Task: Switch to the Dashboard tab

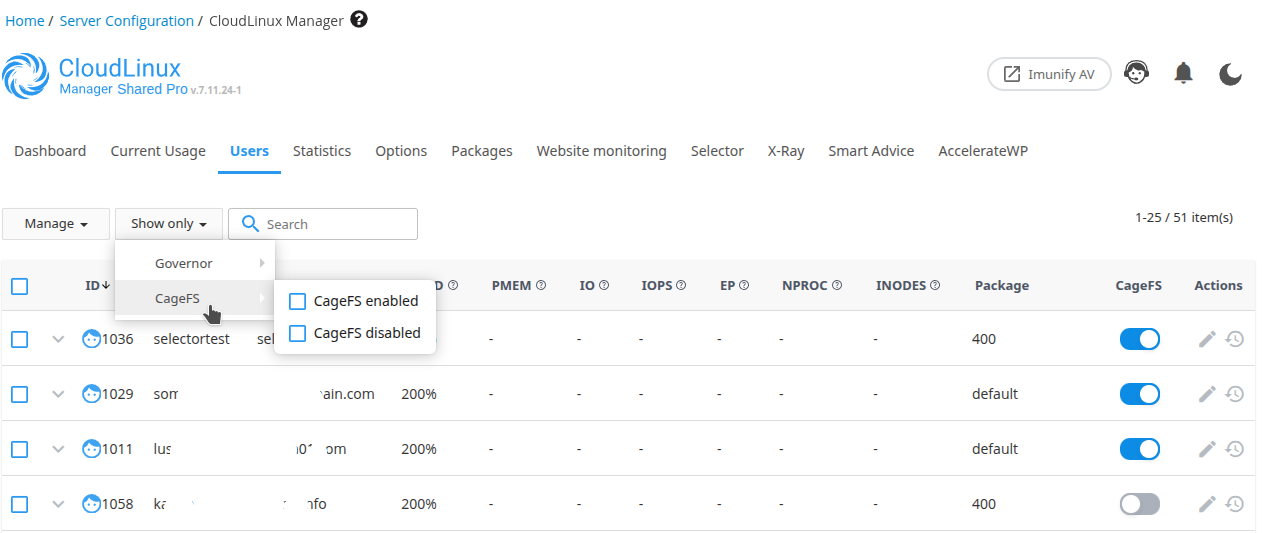Action: (x=50, y=151)
